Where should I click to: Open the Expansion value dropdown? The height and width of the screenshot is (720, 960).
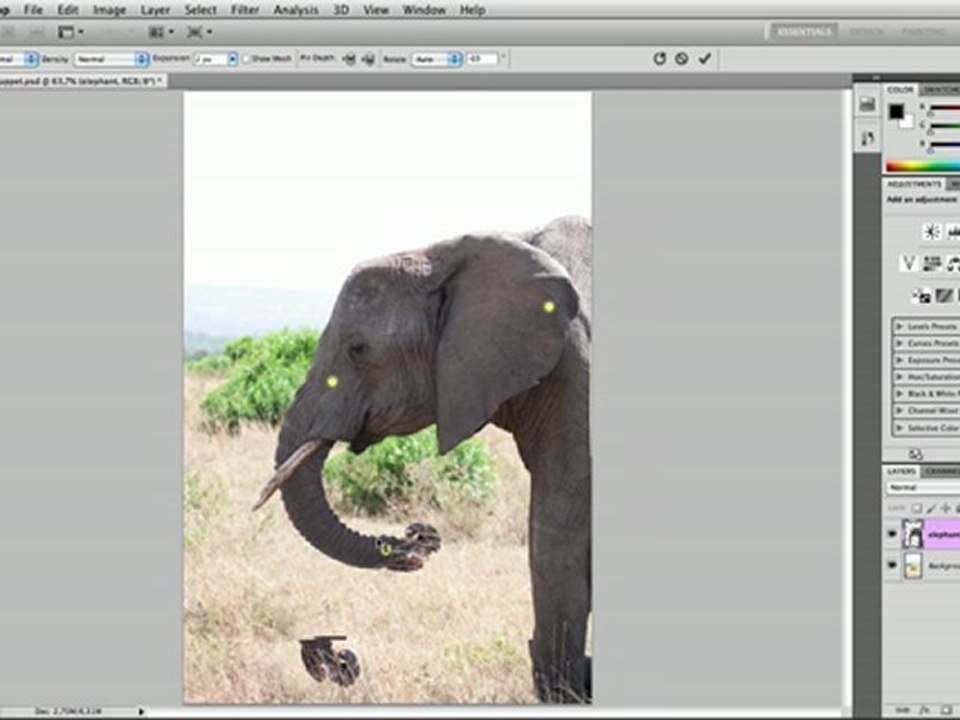233,59
